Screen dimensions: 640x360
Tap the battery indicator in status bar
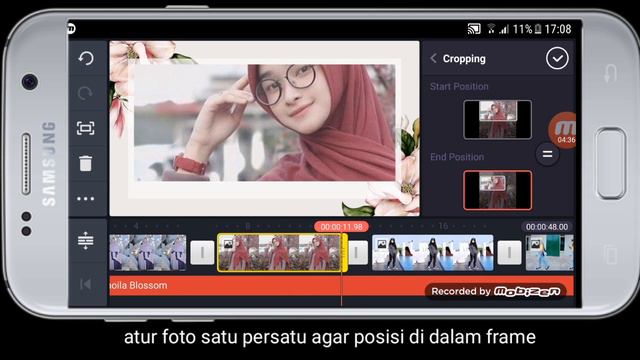[x=538, y=29]
